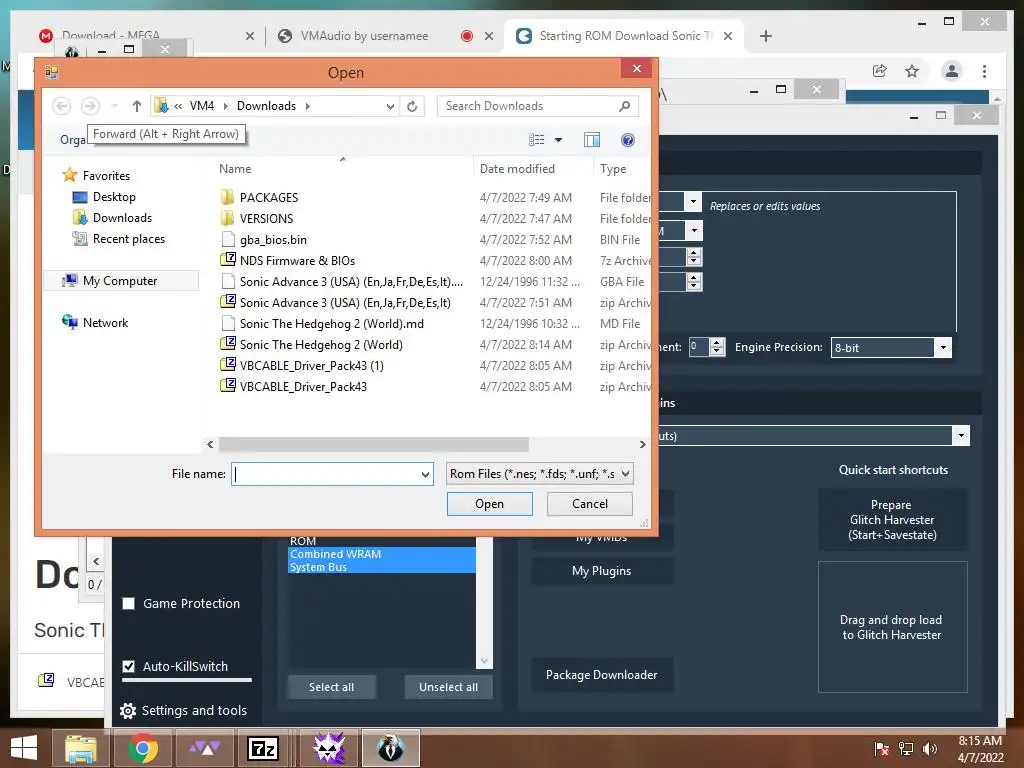Open the recent locations dropdown arrow
Image resolution: width=1024 pixels, height=768 pixels.
pos(114,106)
